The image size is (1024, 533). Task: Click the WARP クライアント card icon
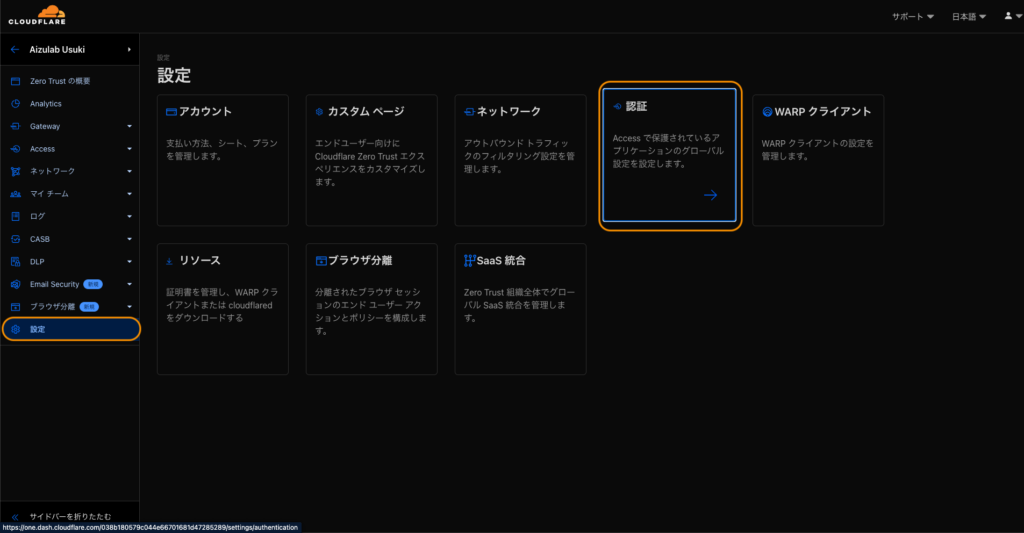coord(767,112)
